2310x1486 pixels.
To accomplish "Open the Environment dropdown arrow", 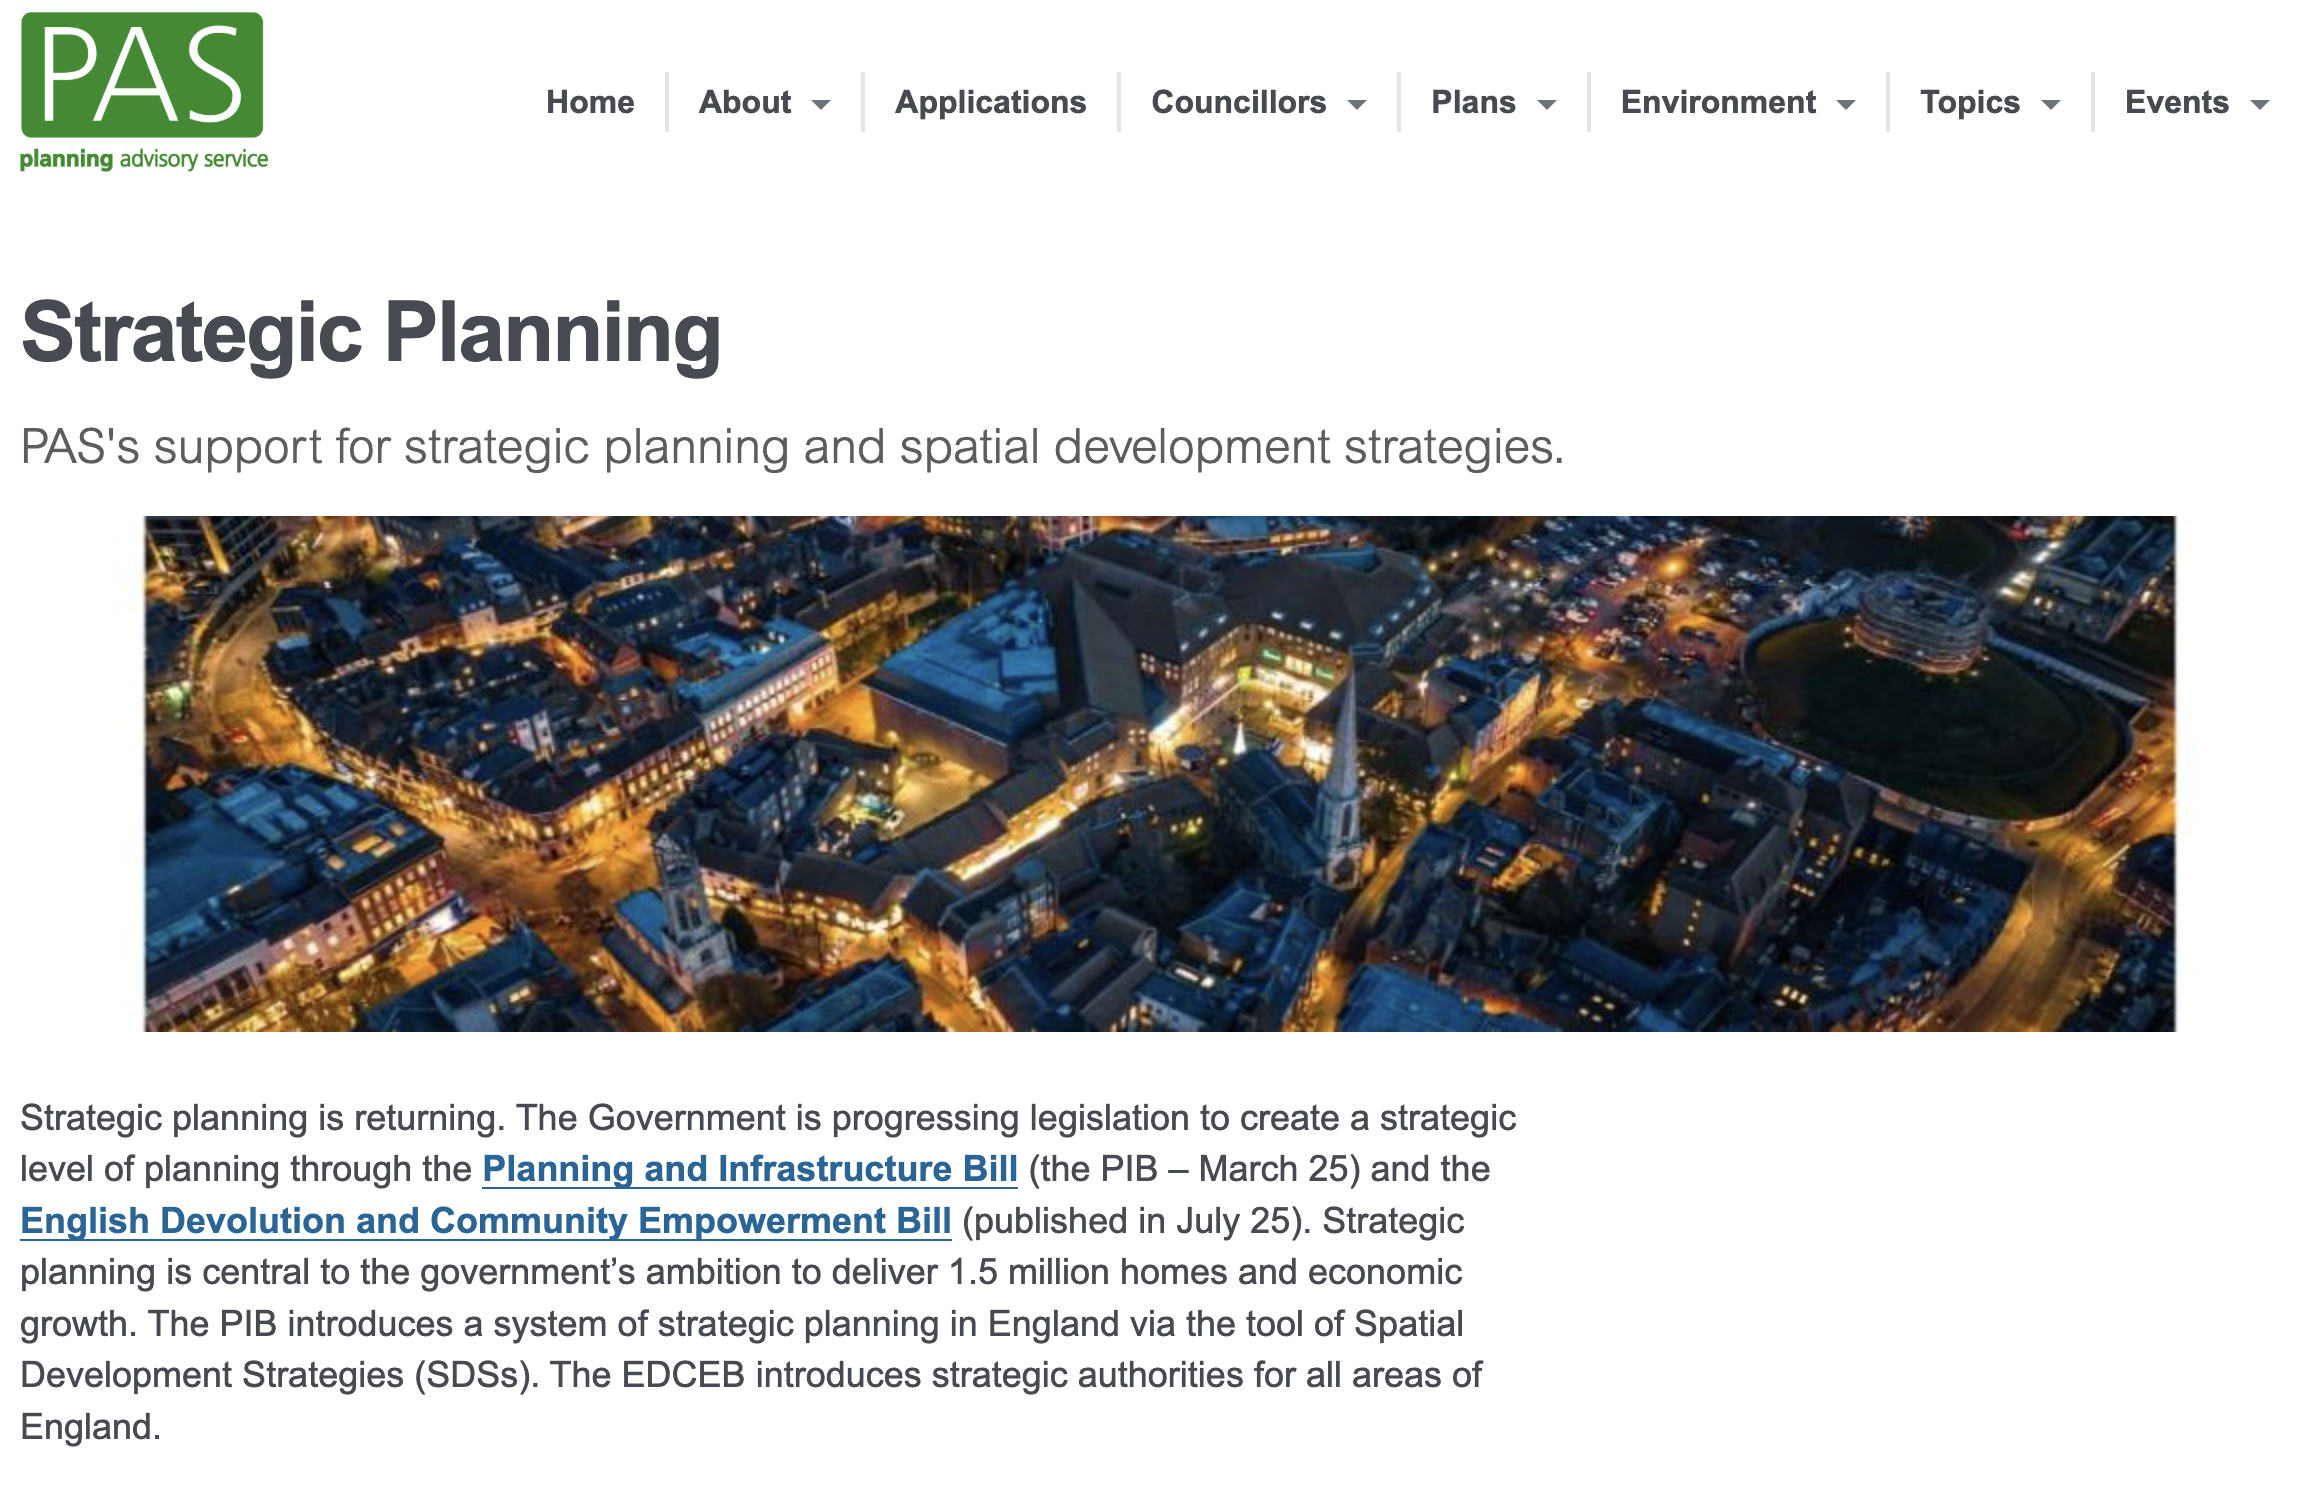I will (1846, 104).
